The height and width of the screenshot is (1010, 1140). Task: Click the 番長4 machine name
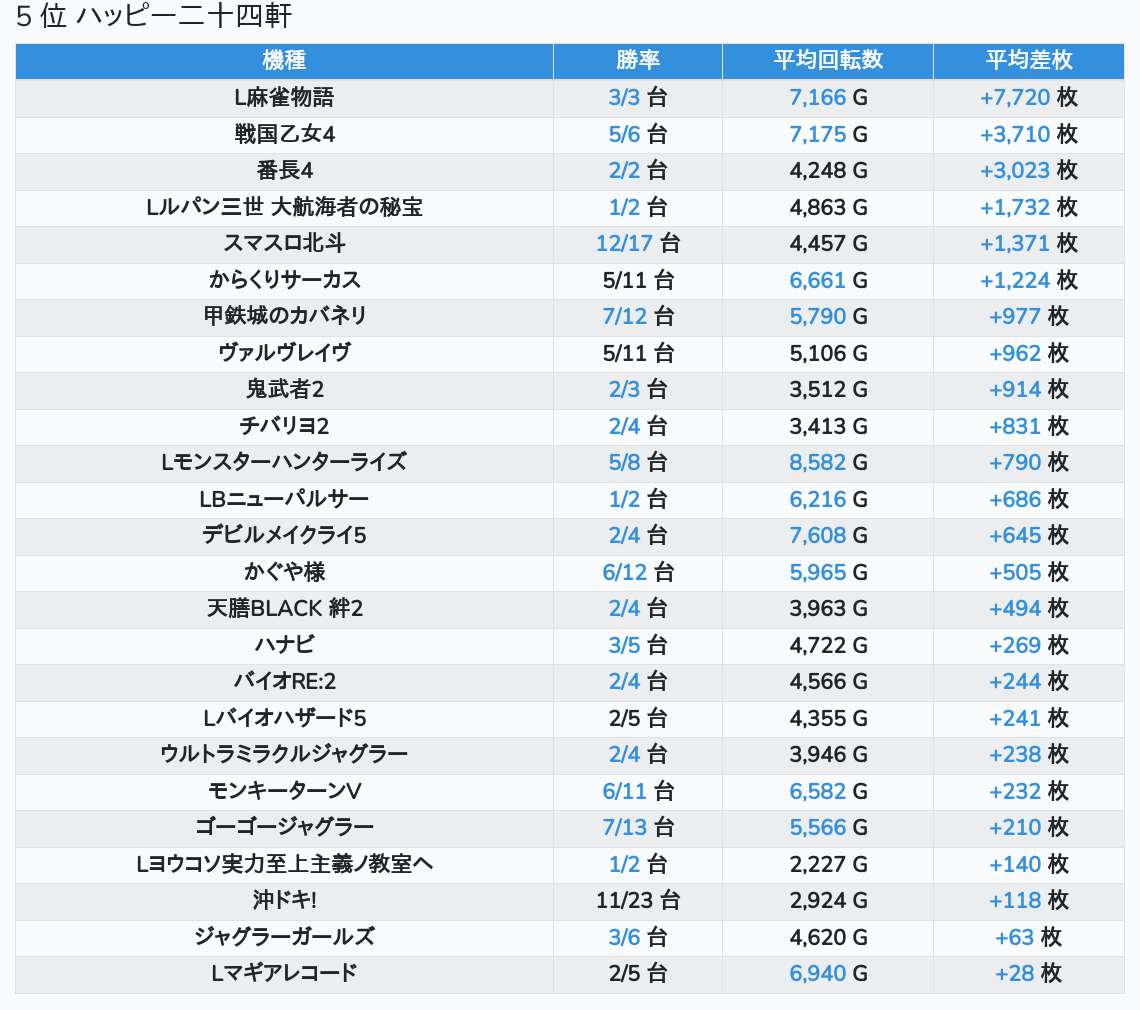[284, 170]
